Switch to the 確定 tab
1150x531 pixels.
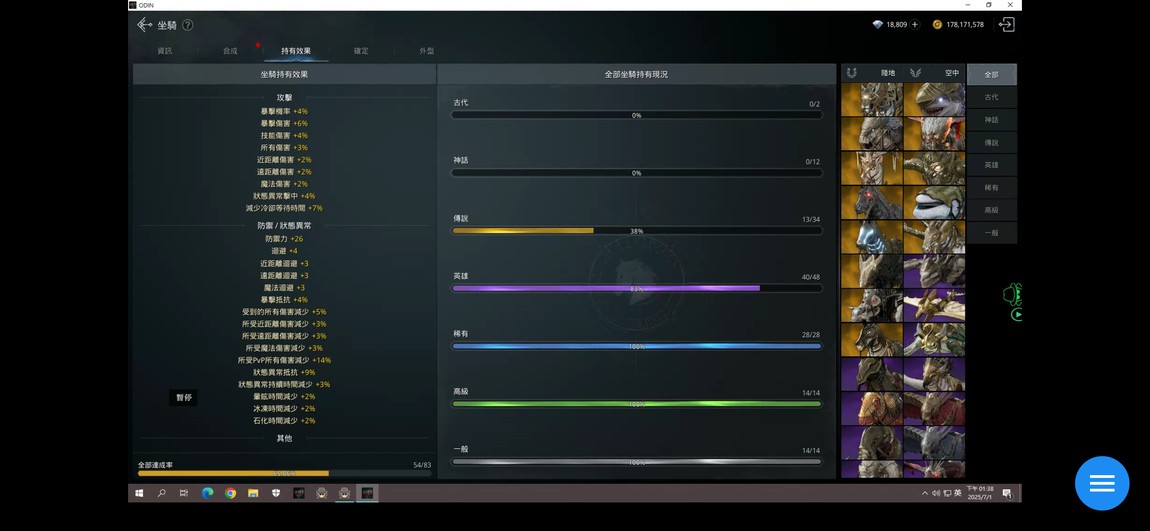pos(361,51)
